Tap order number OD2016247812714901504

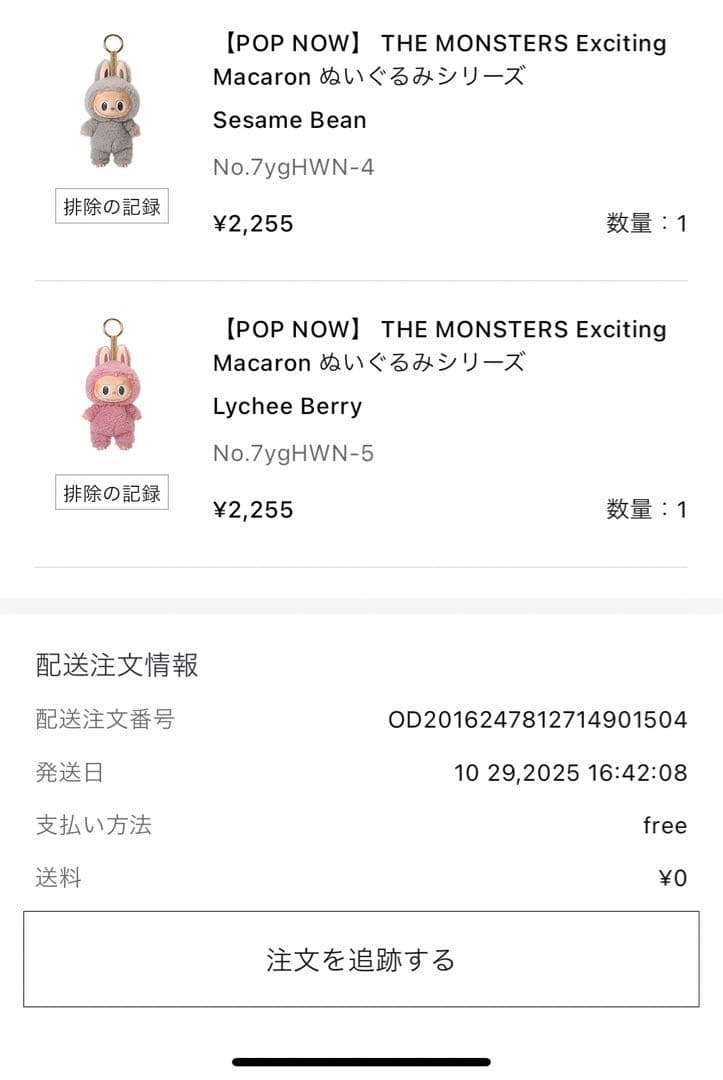click(537, 719)
